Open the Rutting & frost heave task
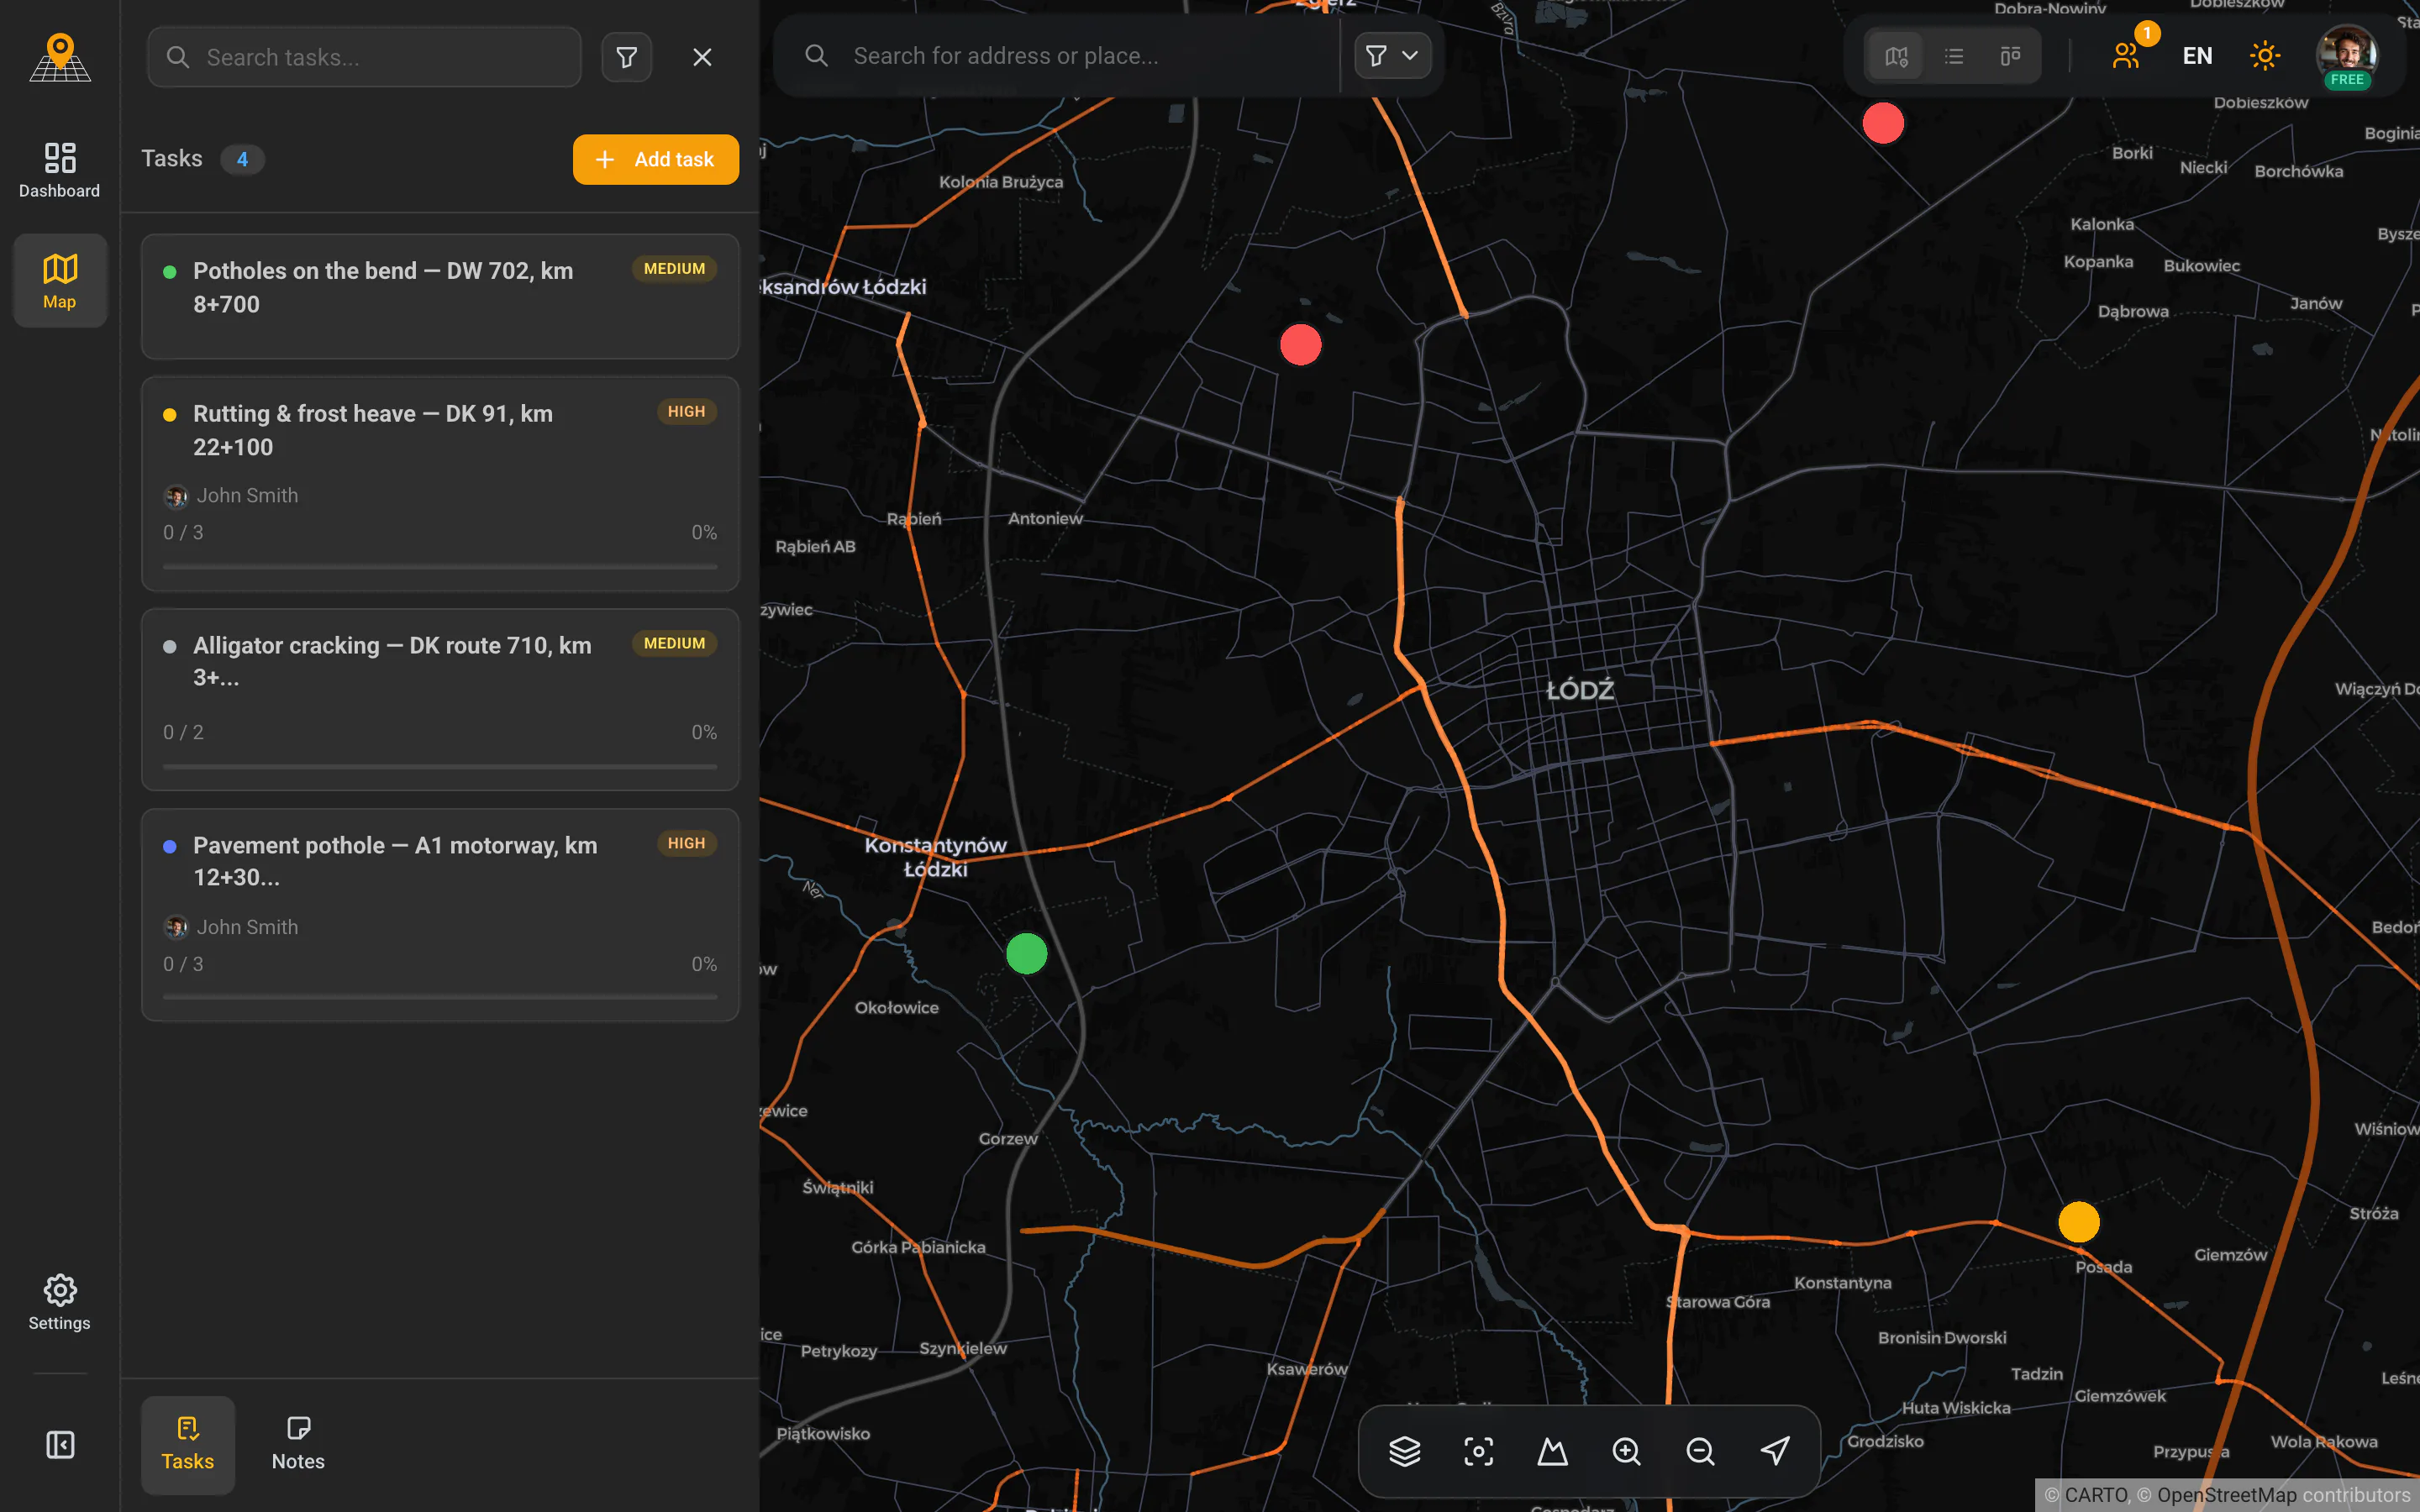Viewport: 2420px width, 1512px height. tap(440, 484)
